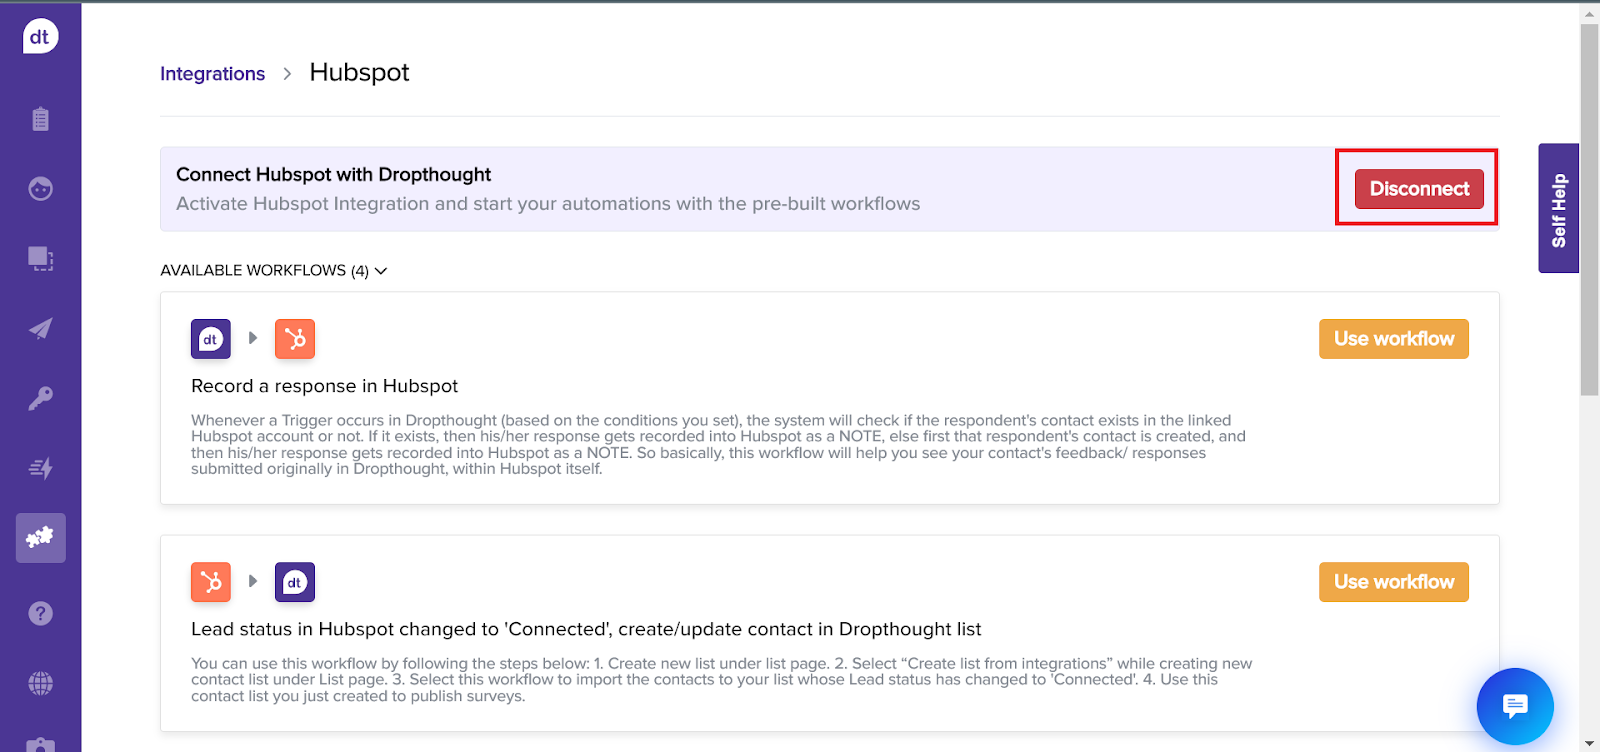This screenshot has height=752, width=1600.
Task: Open the question mark help icon
Action: (x=40, y=613)
